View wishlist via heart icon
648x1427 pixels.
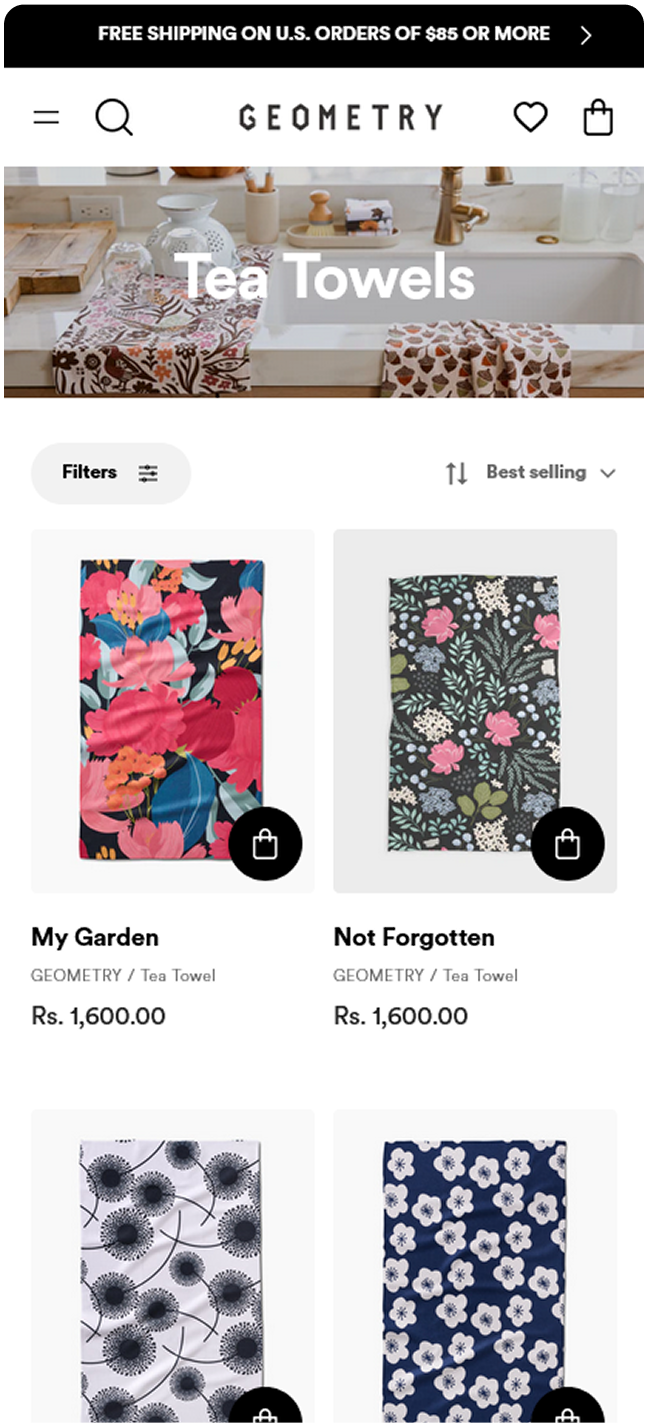pos(530,118)
